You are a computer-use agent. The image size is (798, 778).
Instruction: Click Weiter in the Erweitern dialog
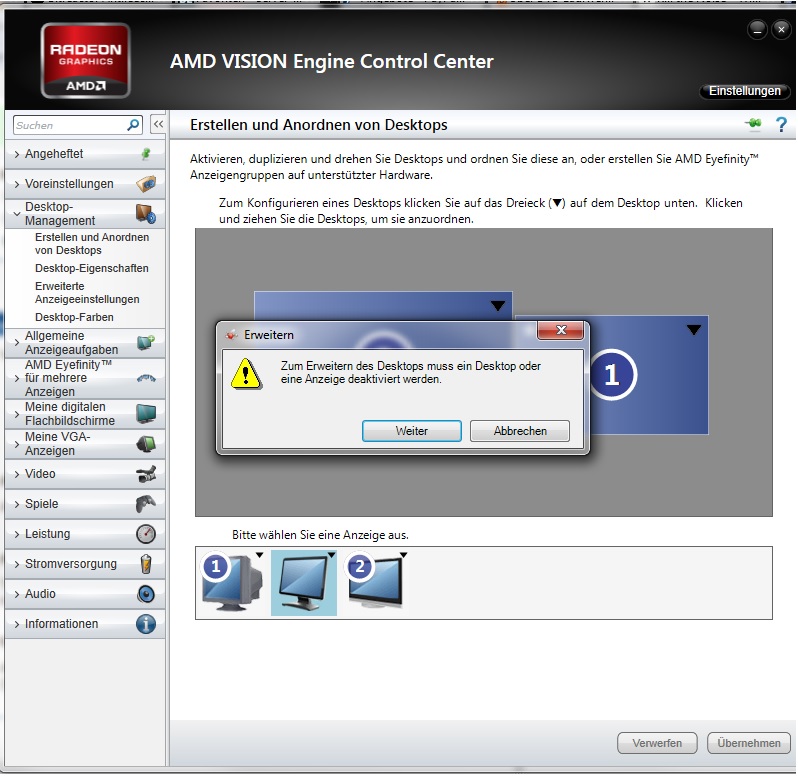(x=412, y=431)
